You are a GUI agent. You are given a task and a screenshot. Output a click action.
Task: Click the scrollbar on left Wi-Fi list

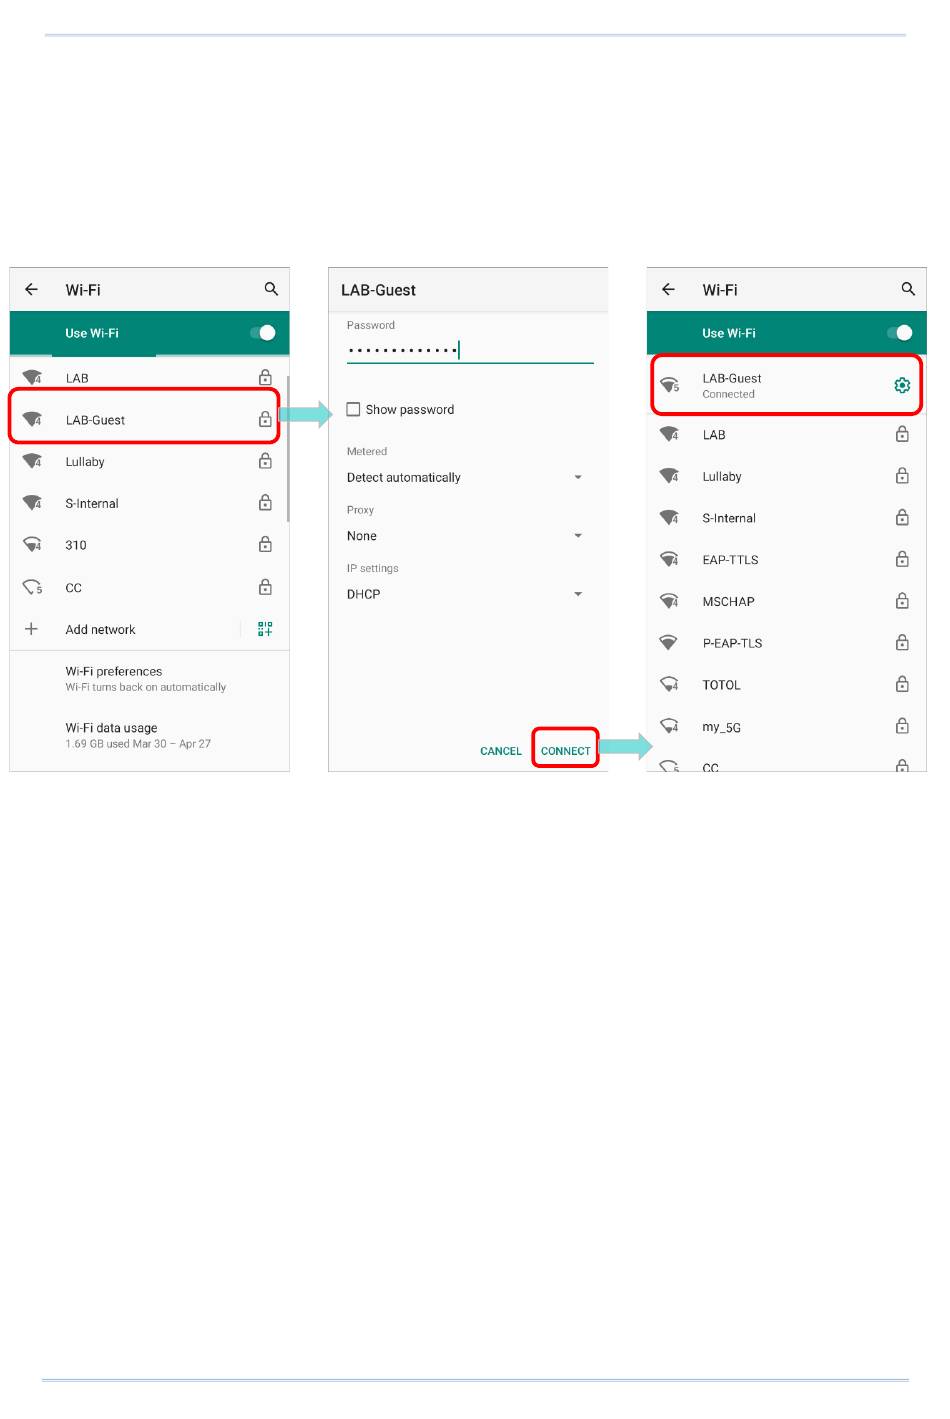pyautogui.click(x=288, y=448)
